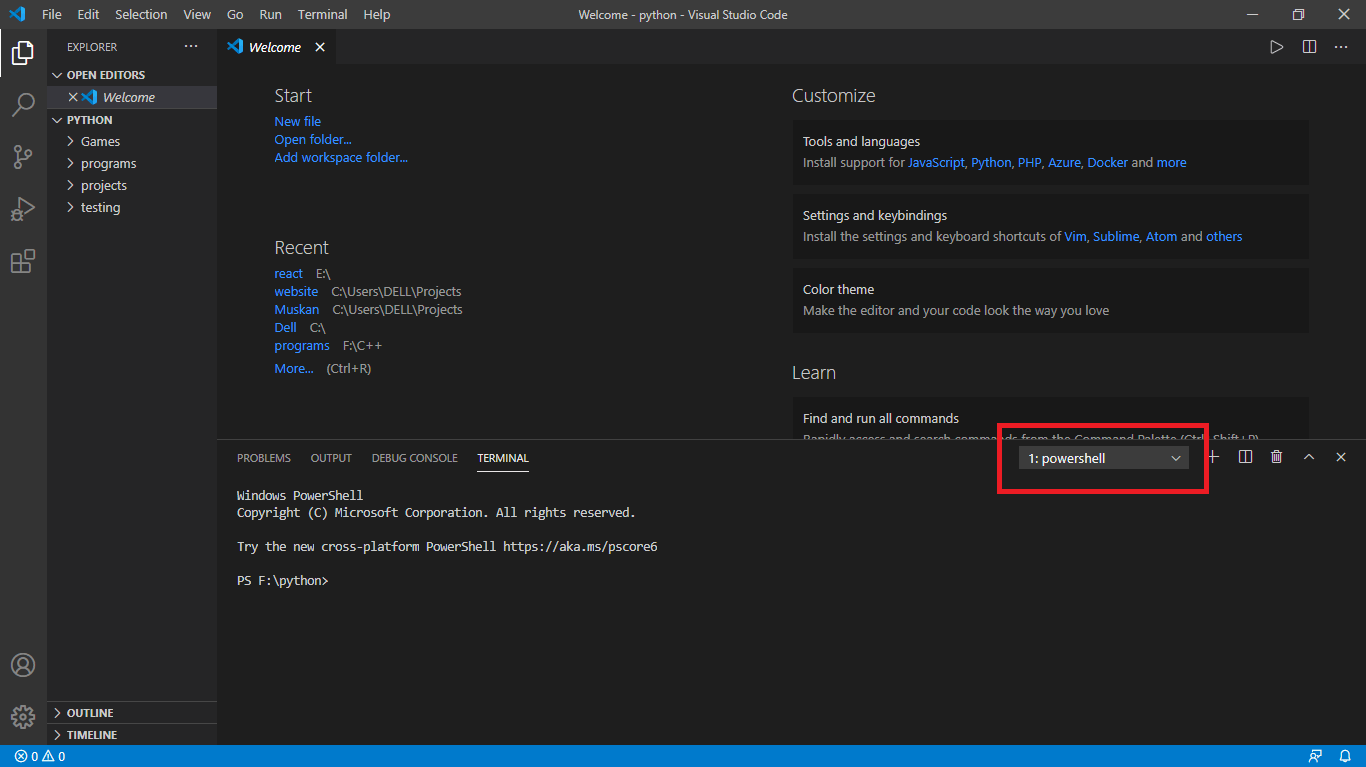Open the Terminal menu

click(322, 14)
